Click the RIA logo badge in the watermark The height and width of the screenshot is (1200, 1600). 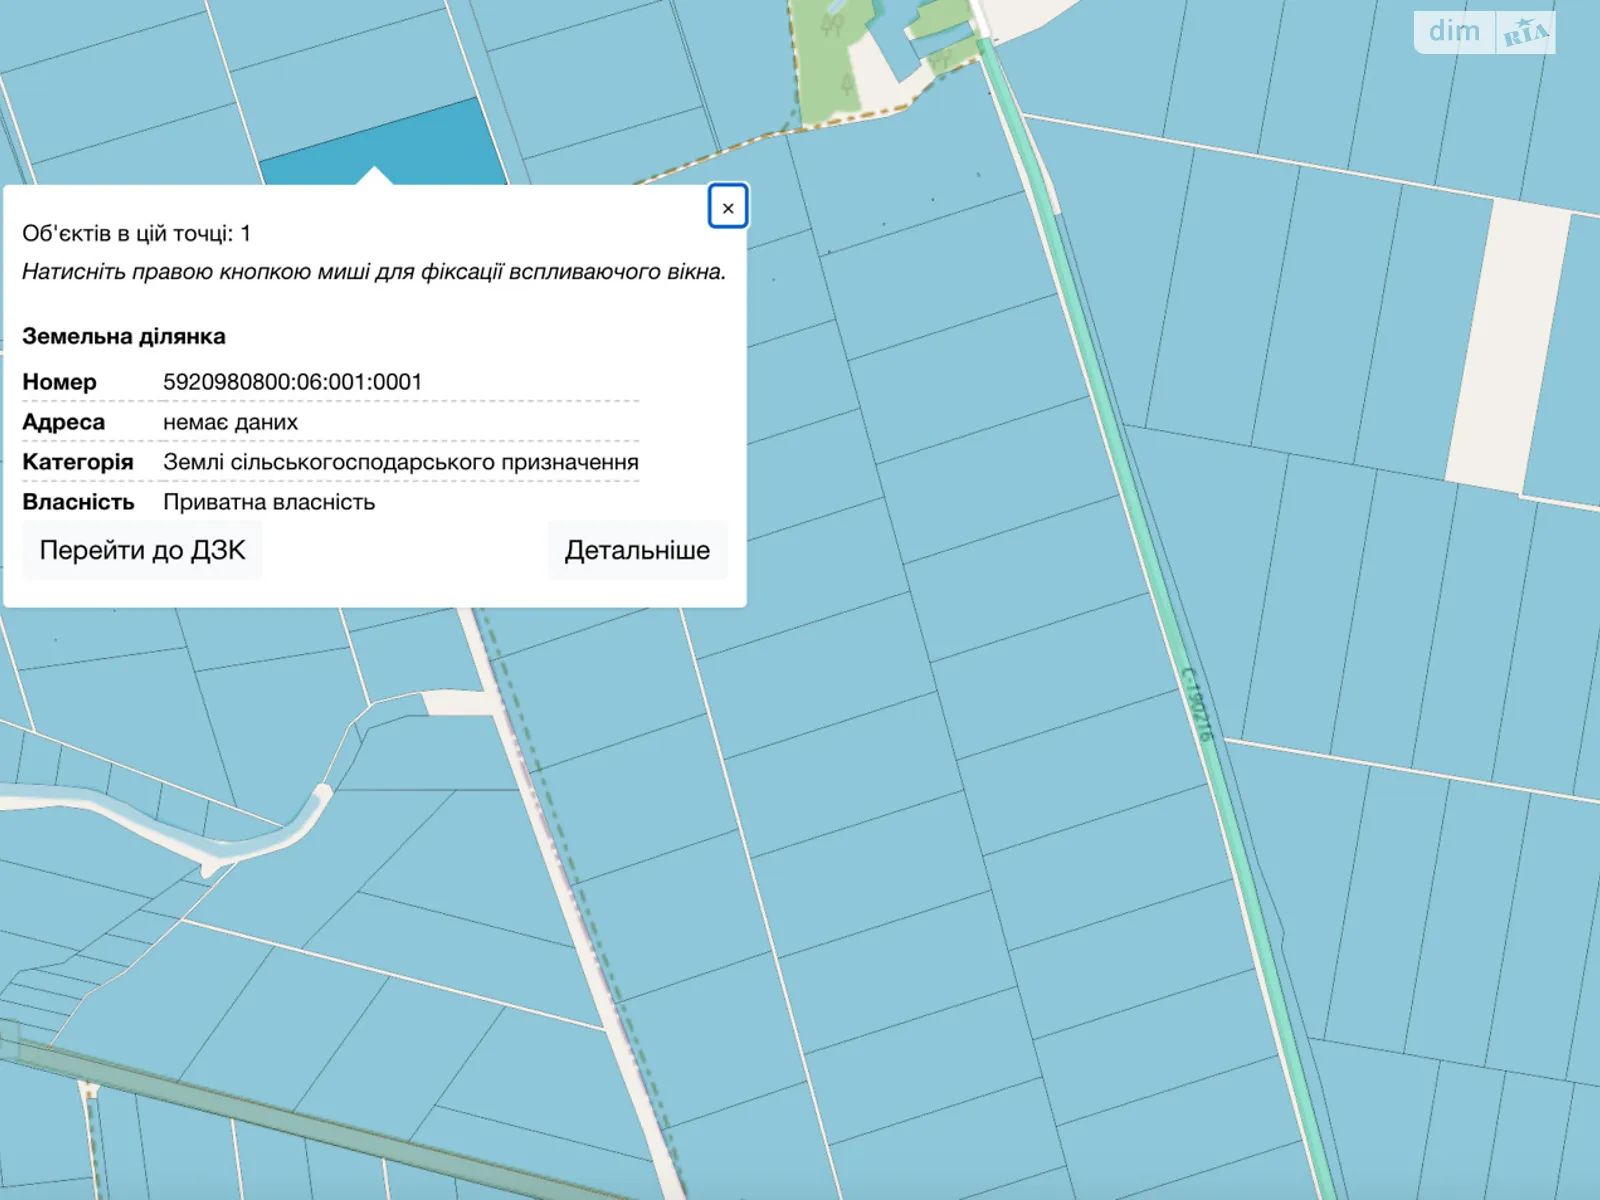tap(1526, 33)
